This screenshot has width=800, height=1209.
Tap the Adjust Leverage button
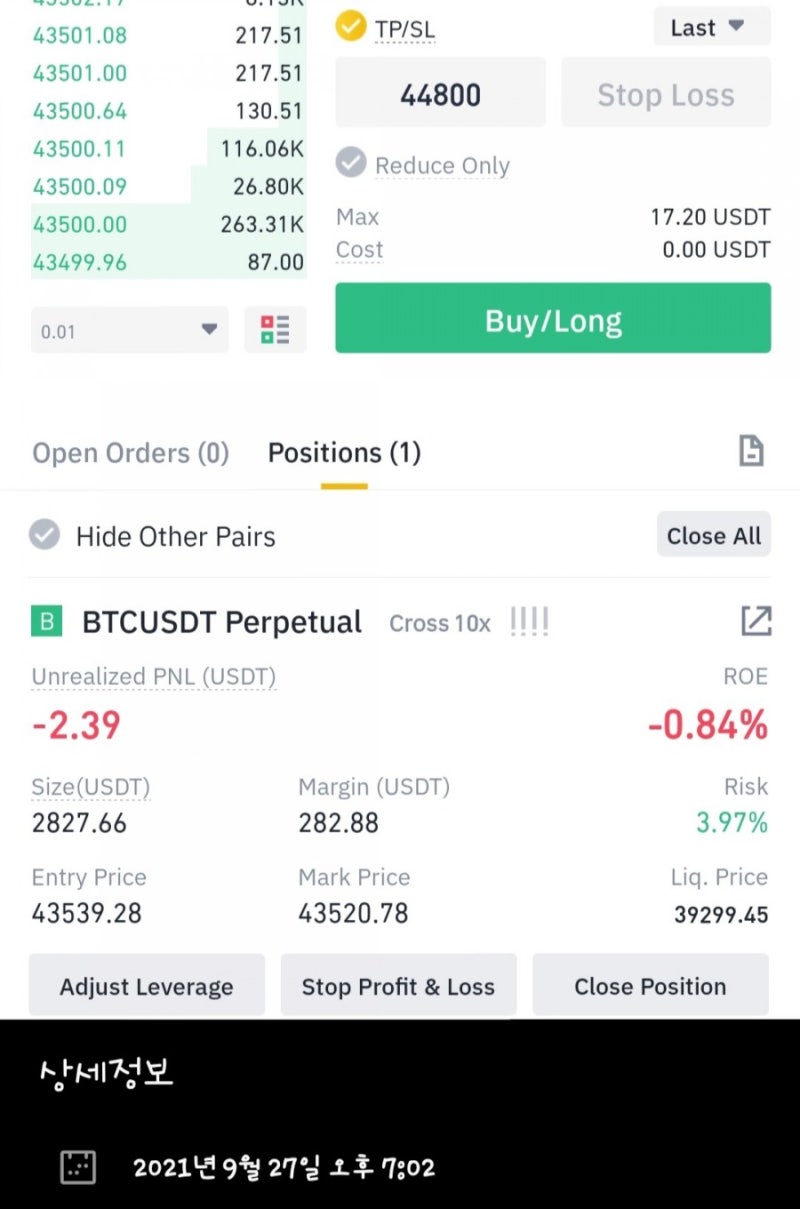tap(147, 985)
